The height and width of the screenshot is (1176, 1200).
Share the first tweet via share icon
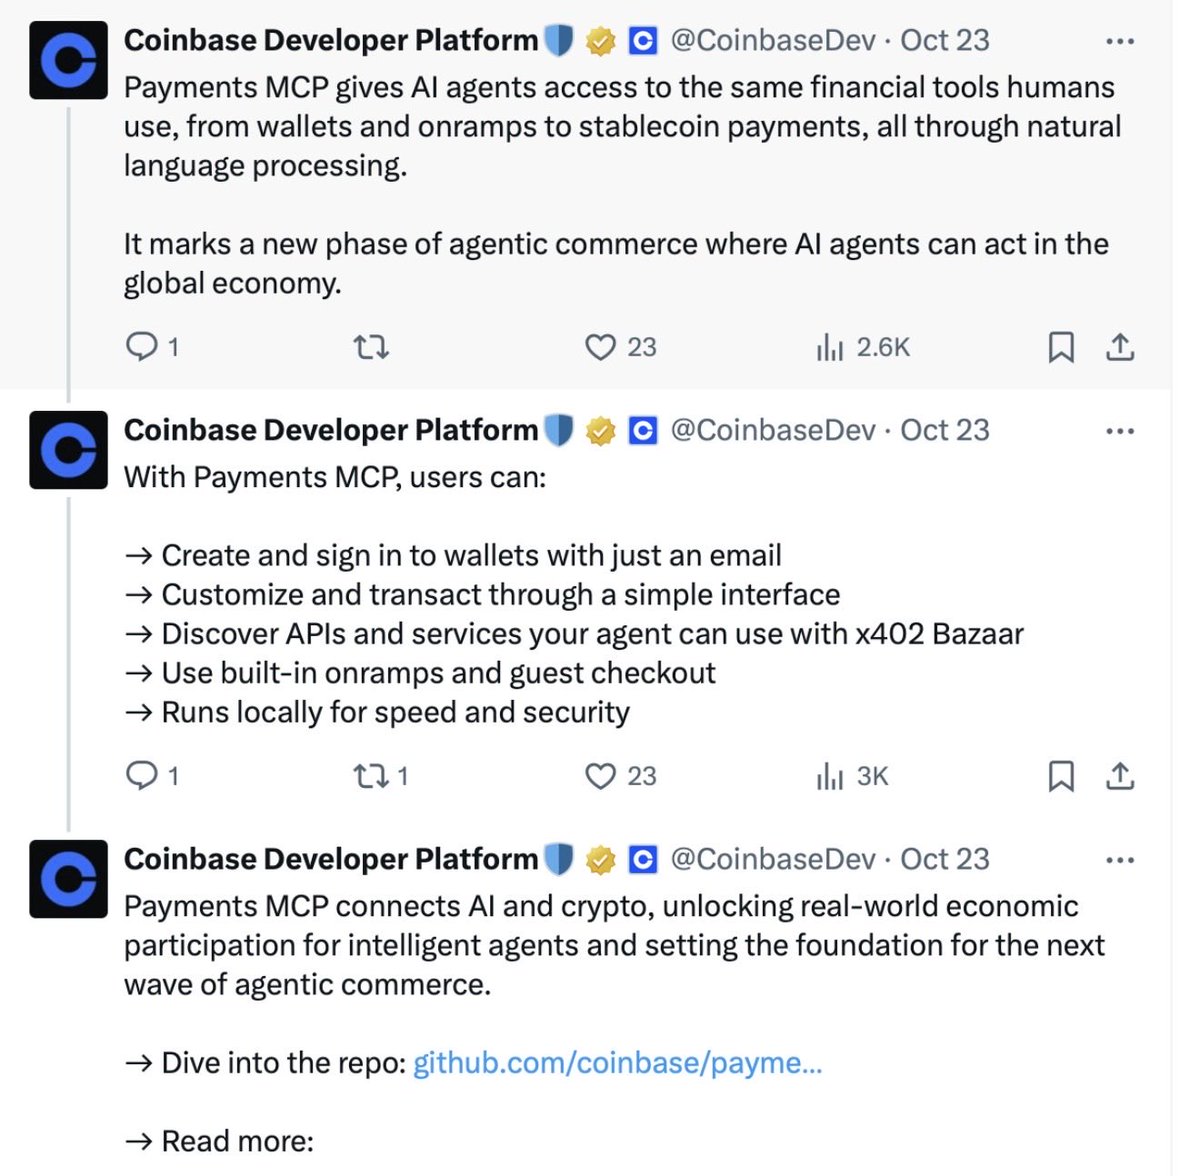pyautogui.click(x=1120, y=347)
